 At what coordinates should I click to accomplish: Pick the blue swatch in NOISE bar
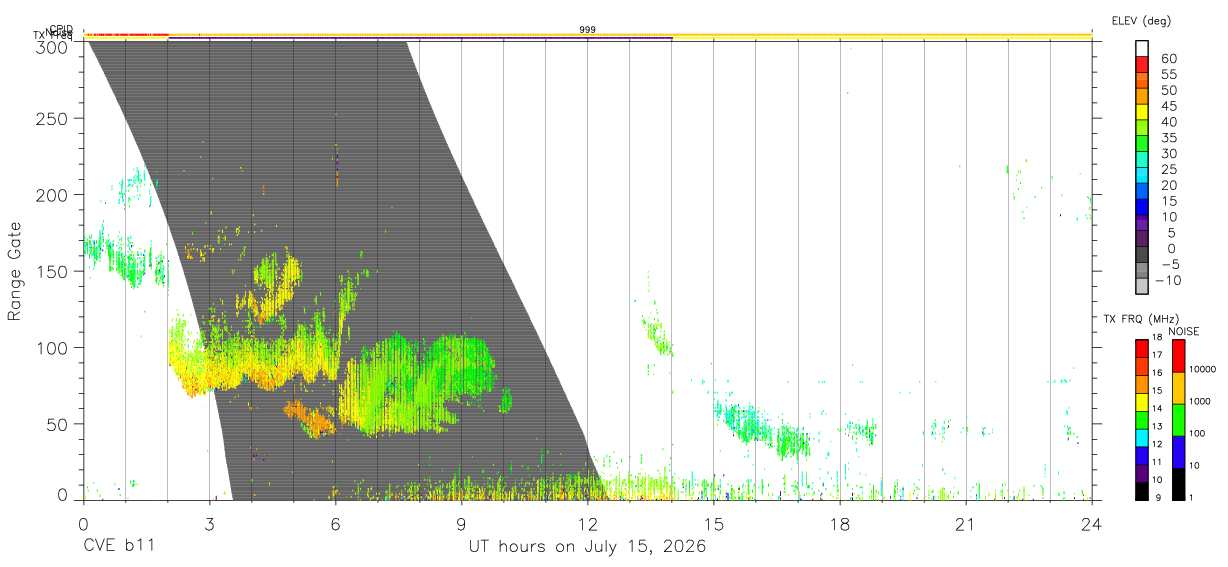(1179, 452)
